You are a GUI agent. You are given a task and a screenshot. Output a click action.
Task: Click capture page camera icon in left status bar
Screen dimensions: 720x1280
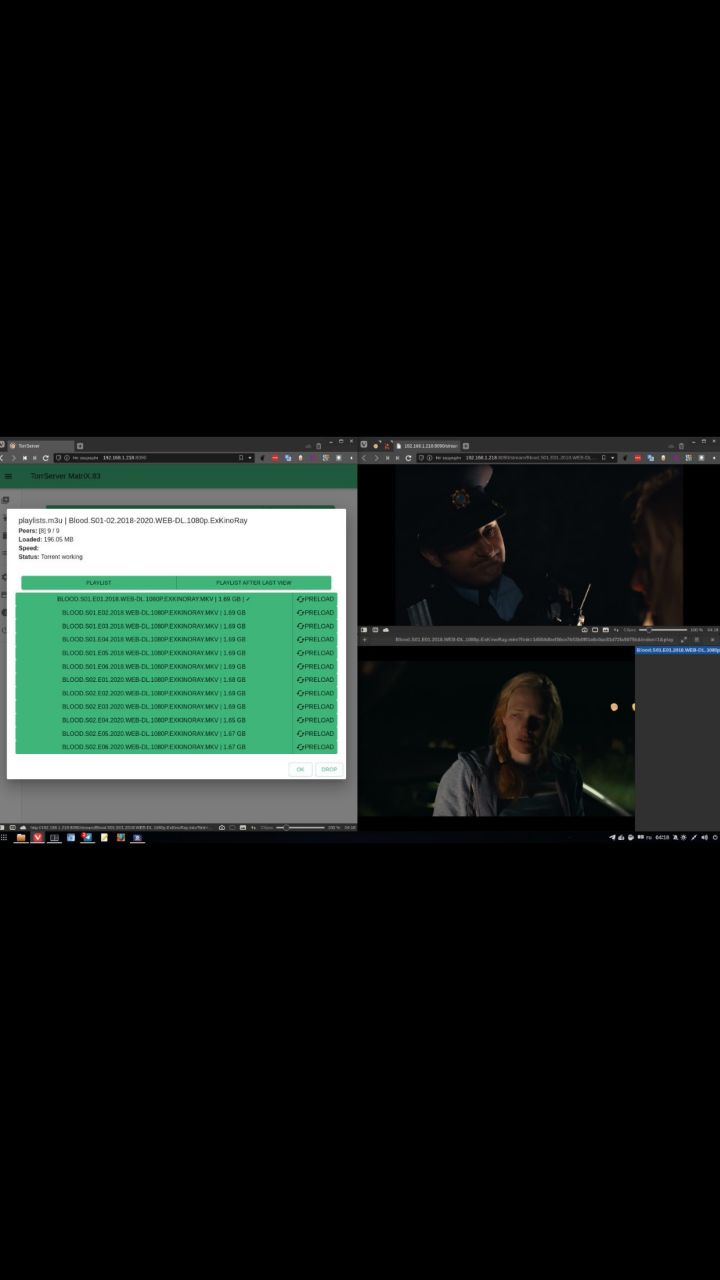coord(222,827)
